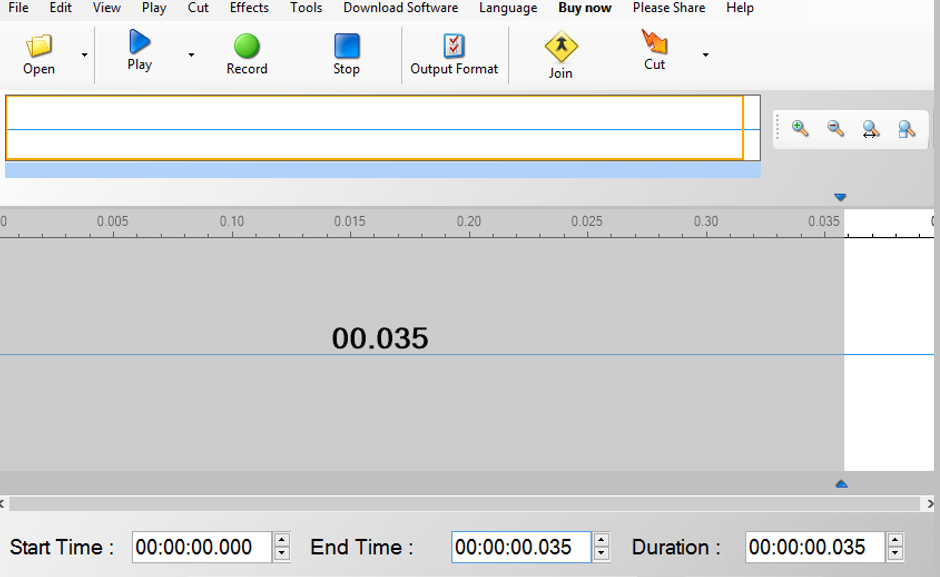Click the unselected white waveform region
The image size is (940, 577).
click(x=889, y=354)
